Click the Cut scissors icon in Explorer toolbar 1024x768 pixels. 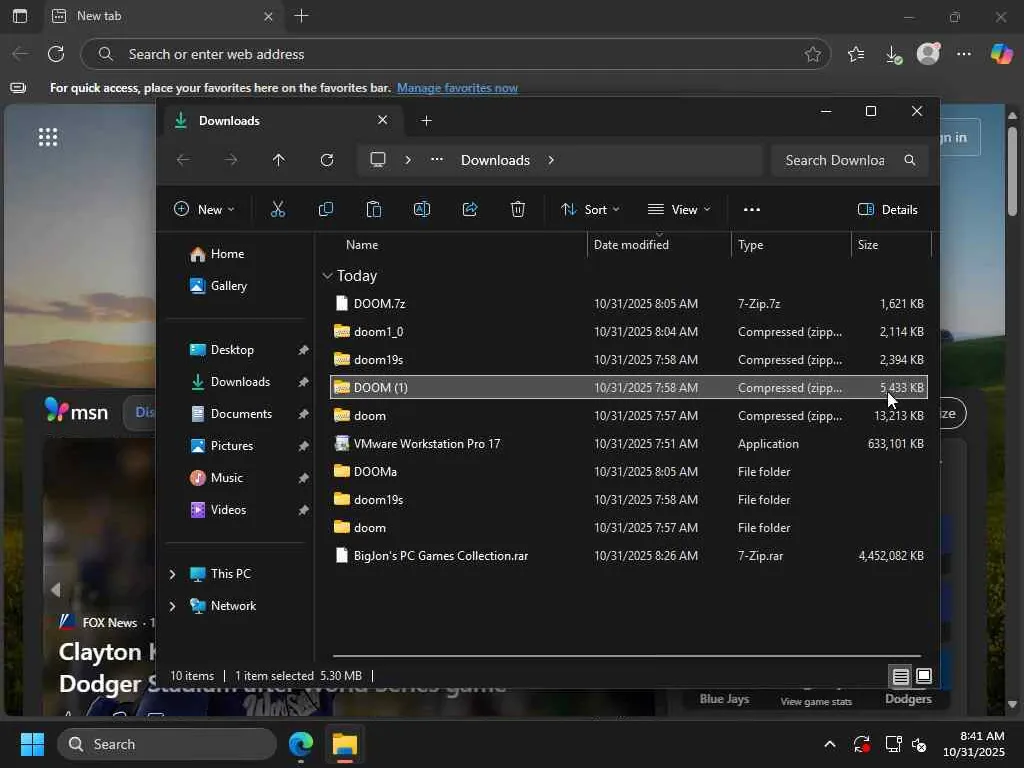278,209
